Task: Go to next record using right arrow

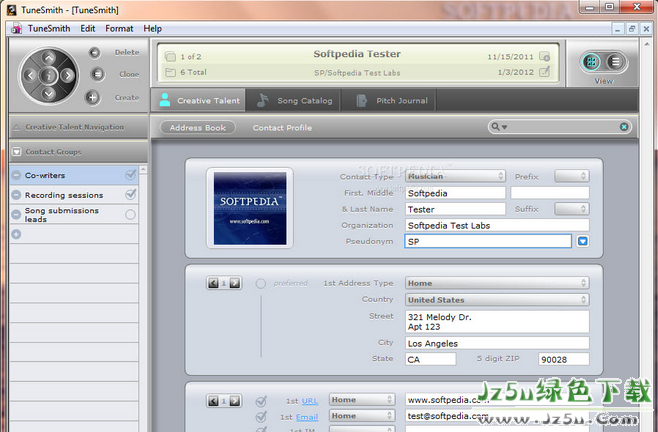Action: pyautogui.click(x=68, y=76)
